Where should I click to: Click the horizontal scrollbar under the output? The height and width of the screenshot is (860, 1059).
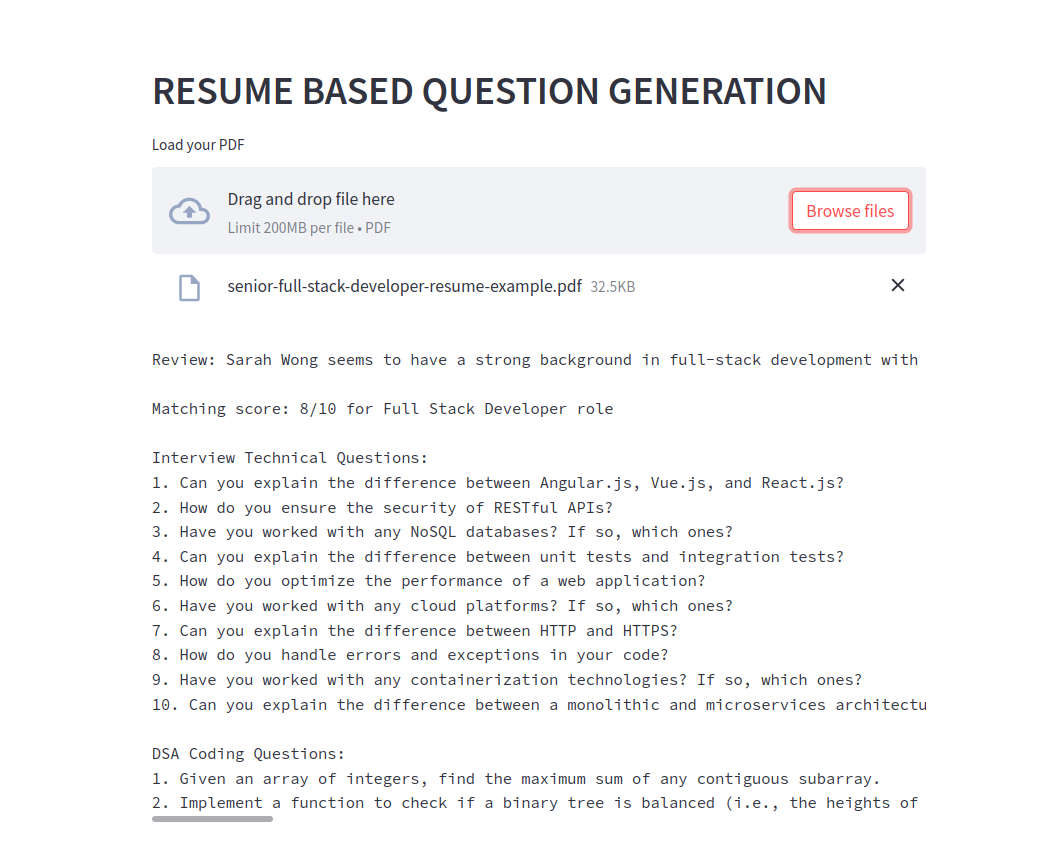(x=212, y=819)
